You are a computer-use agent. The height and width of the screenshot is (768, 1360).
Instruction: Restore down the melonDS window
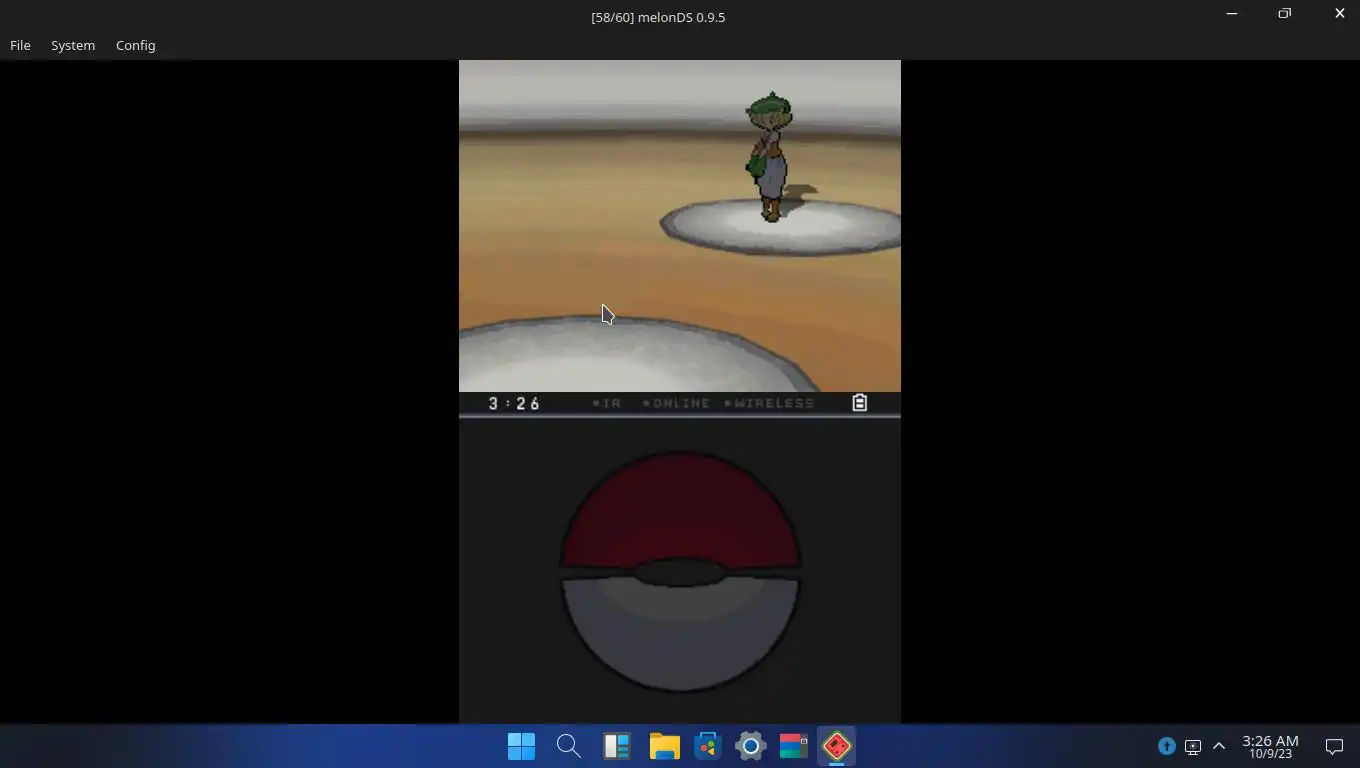[x=1285, y=14]
